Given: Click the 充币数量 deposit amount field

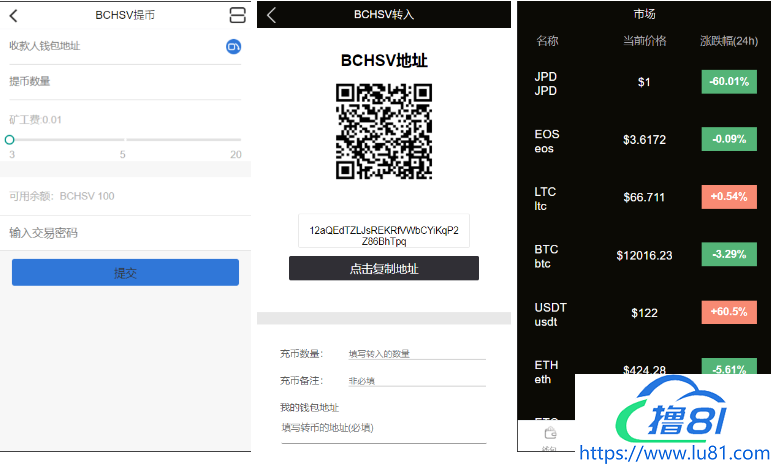Looking at the screenshot, I should click(x=417, y=354).
